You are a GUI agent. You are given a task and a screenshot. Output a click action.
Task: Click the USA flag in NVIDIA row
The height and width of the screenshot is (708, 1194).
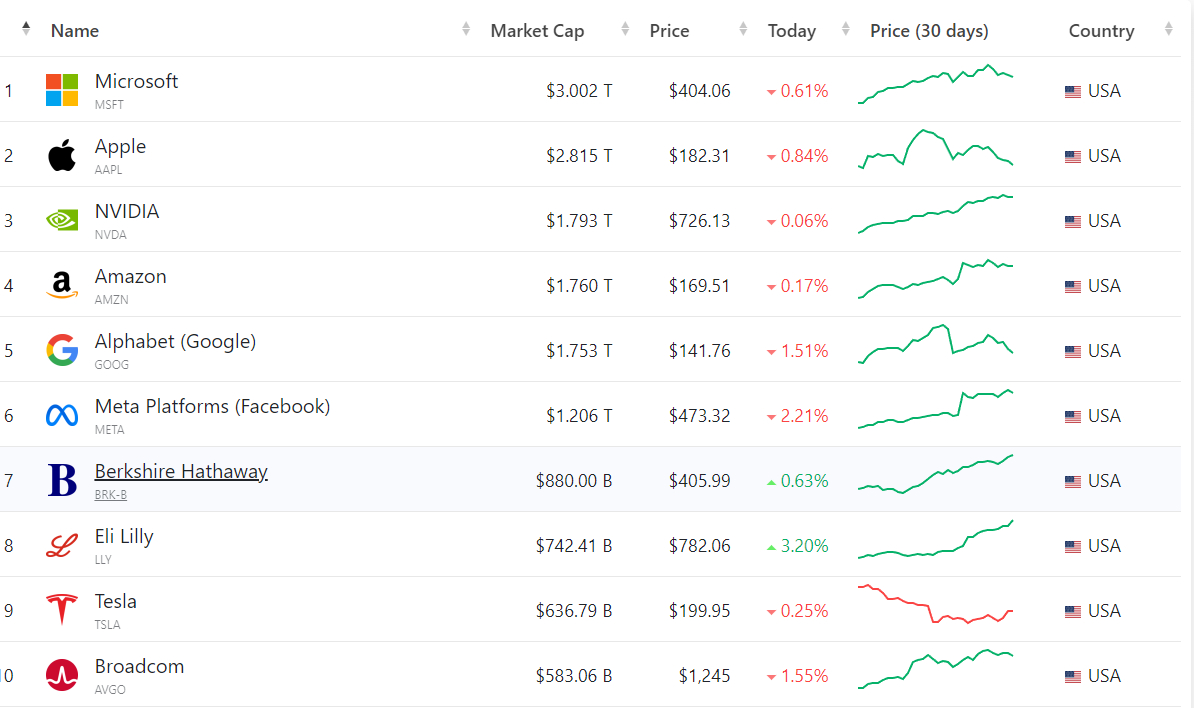(1073, 222)
